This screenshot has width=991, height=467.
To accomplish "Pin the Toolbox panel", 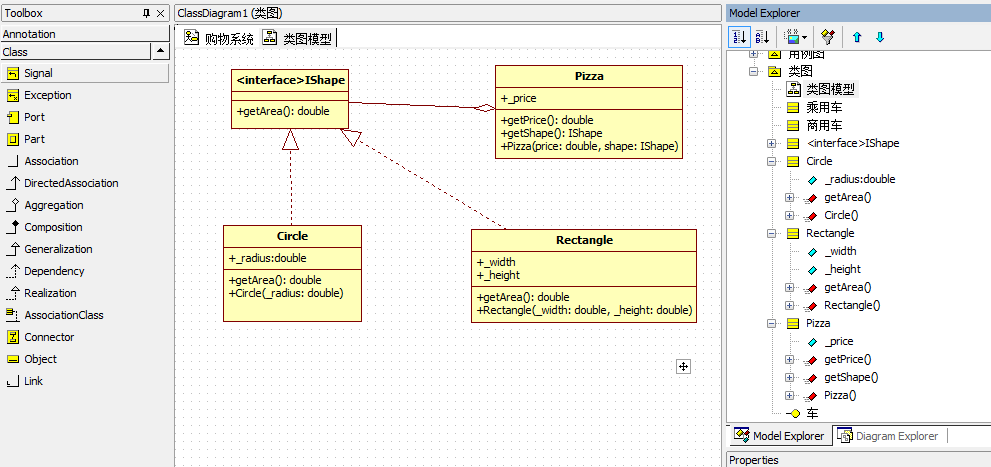I will 146,13.
